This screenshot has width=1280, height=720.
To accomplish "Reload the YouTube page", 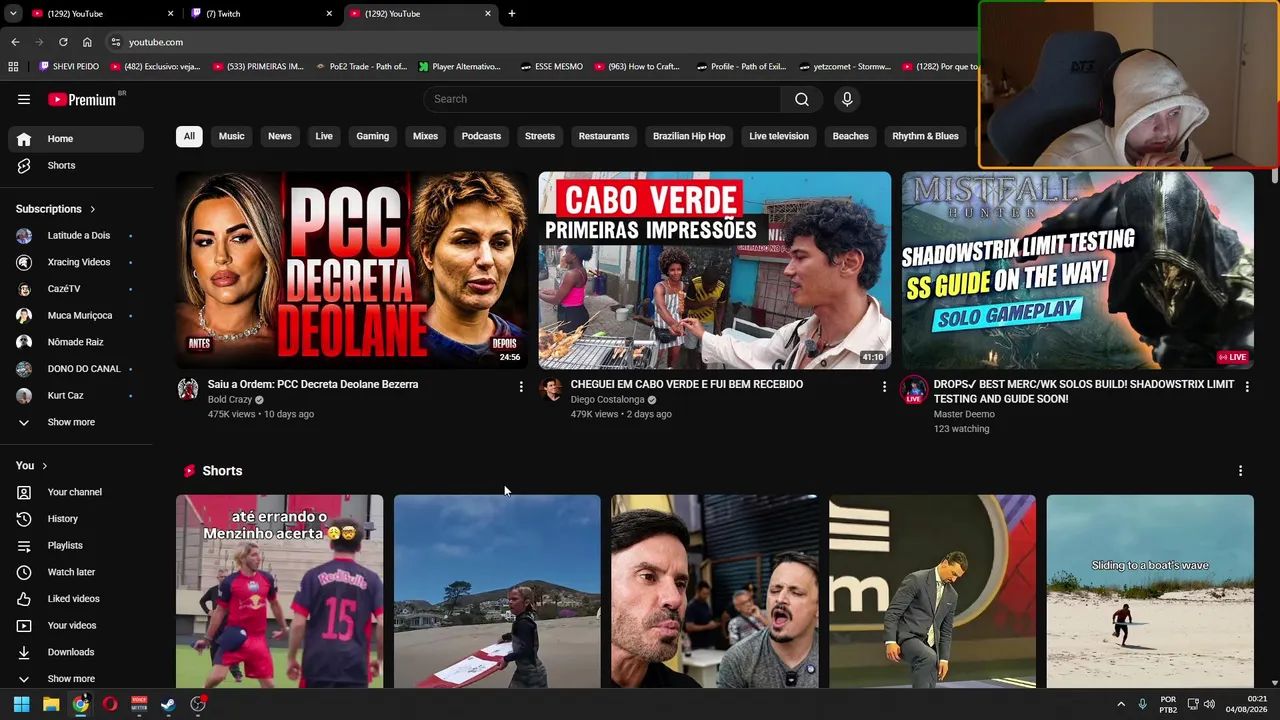I will coord(63,42).
